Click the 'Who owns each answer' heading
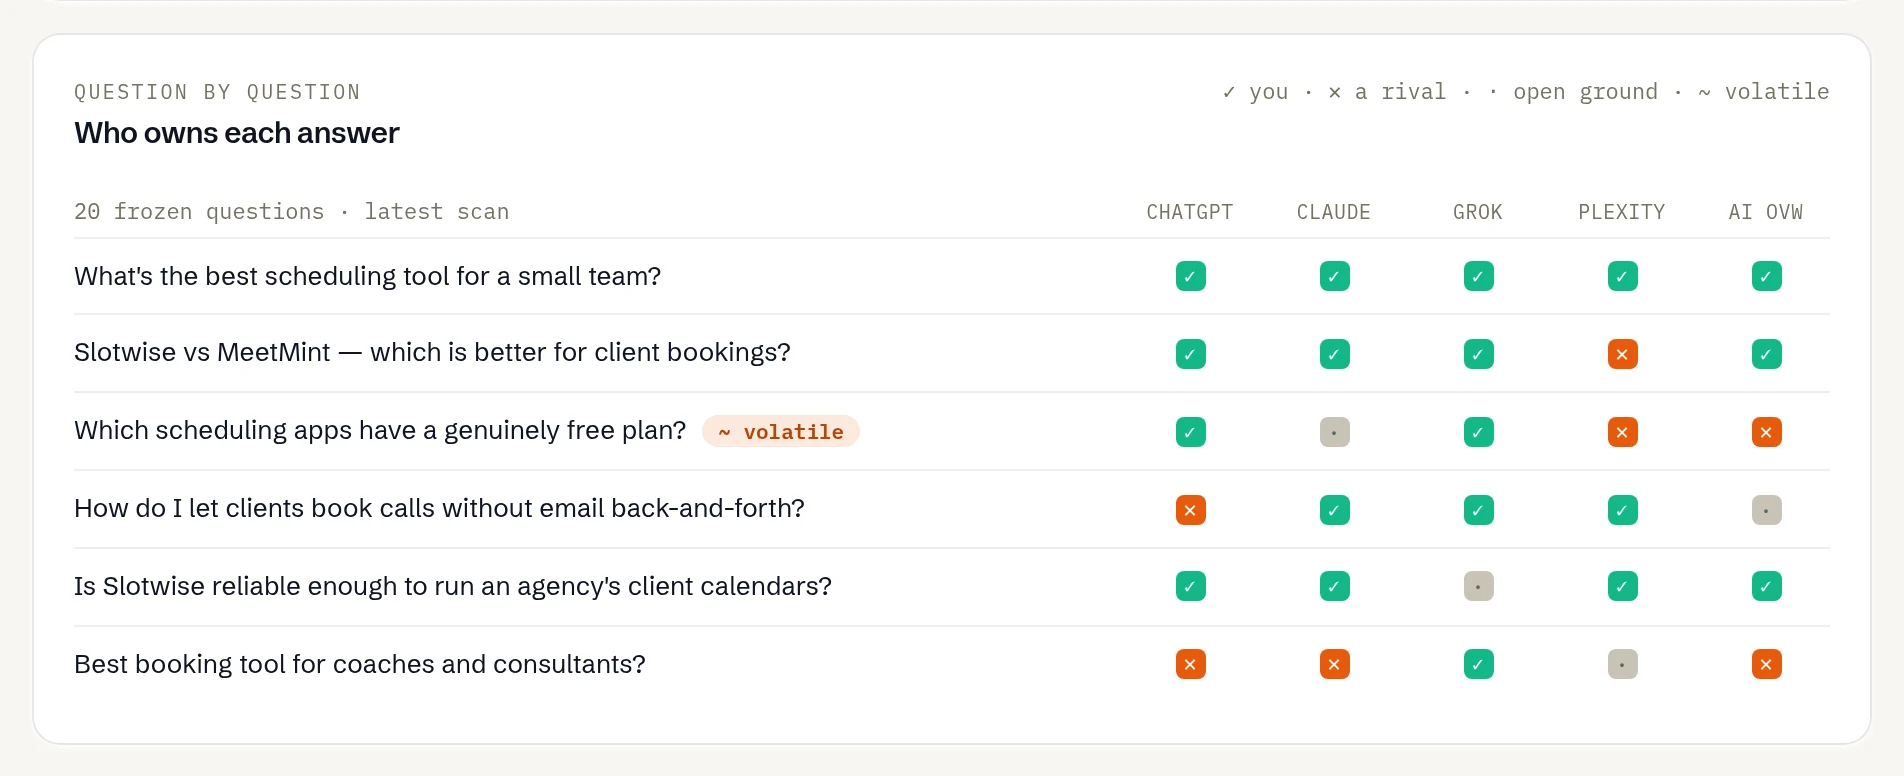The width and height of the screenshot is (1904, 776). pos(237,133)
